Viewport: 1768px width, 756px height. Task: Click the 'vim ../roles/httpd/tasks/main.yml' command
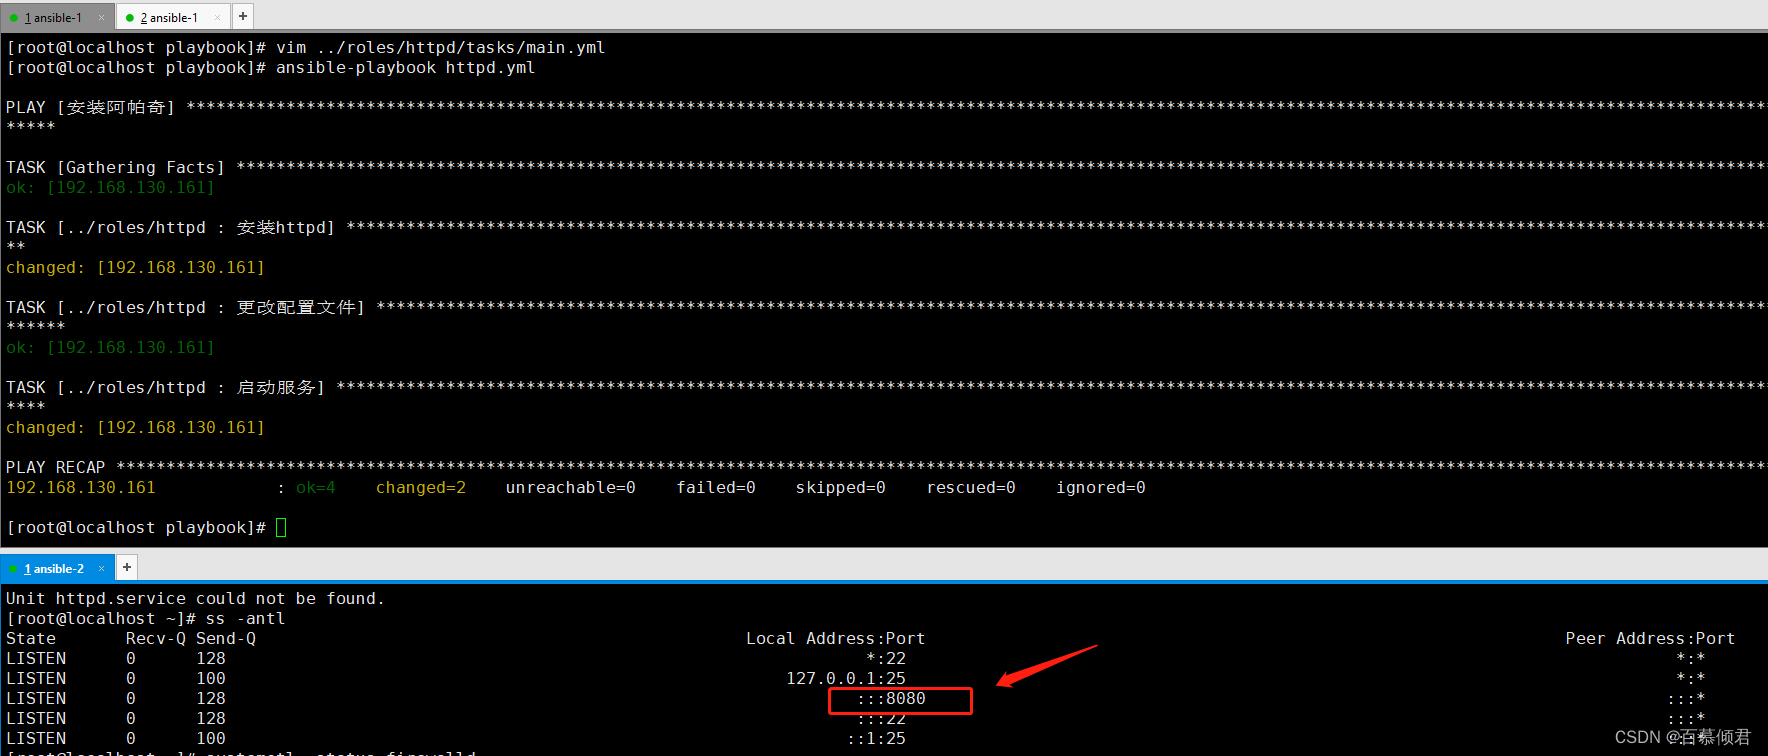pyautogui.click(x=440, y=47)
